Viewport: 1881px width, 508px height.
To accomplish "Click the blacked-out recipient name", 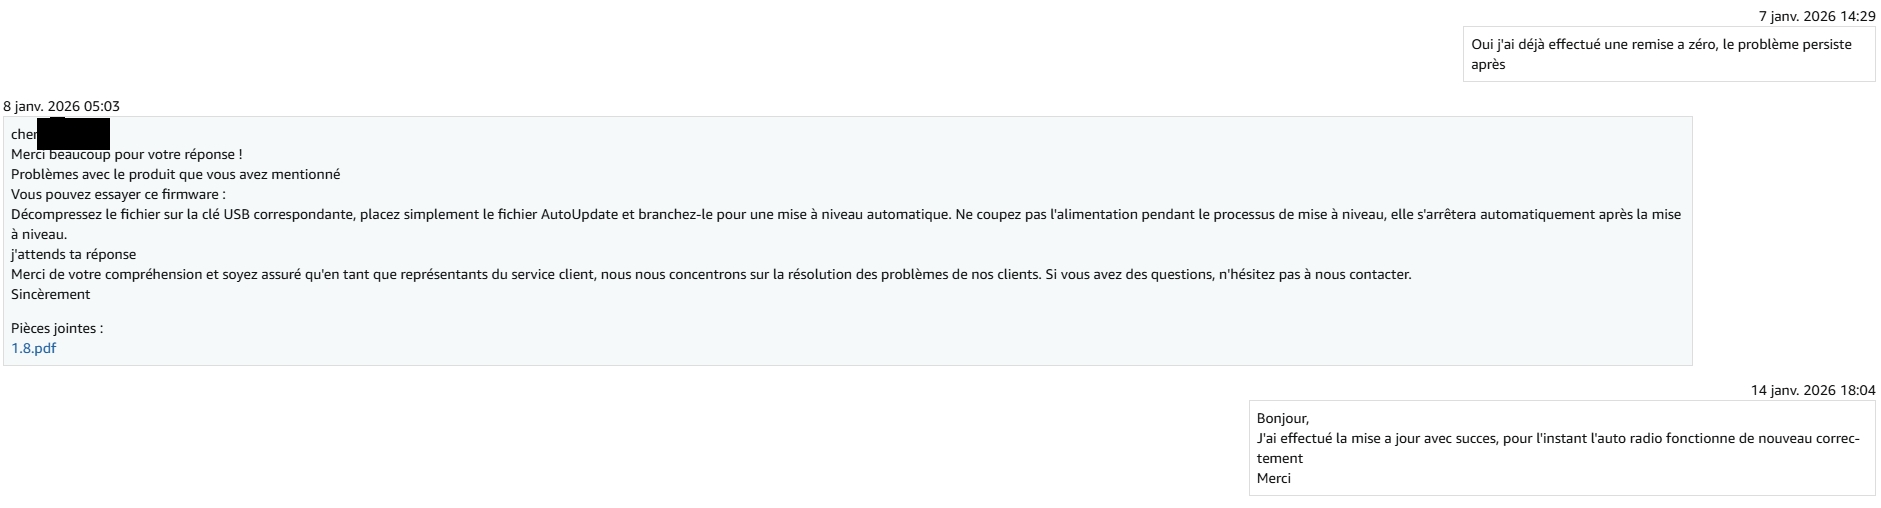I will pos(73,134).
